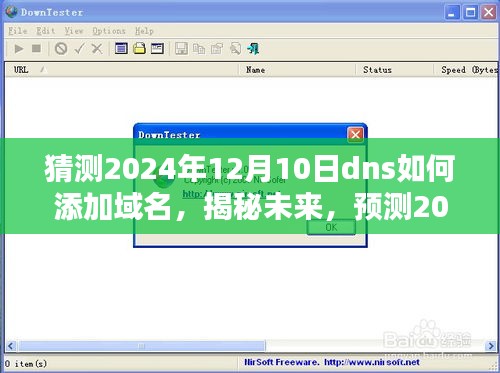Close the DownTester about dialog
The width and height of the screenshot is (500, 373).
355,135
